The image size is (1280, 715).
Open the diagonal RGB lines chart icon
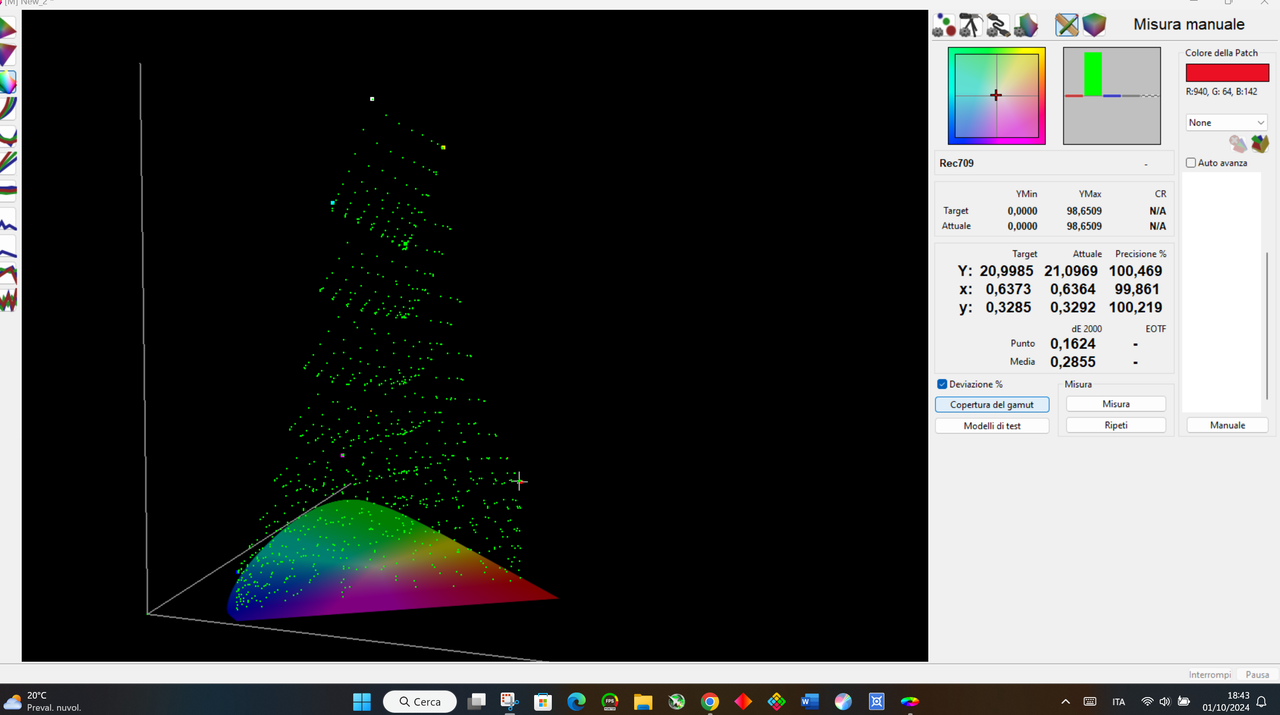pyautogui.click(x=8, y=162)
